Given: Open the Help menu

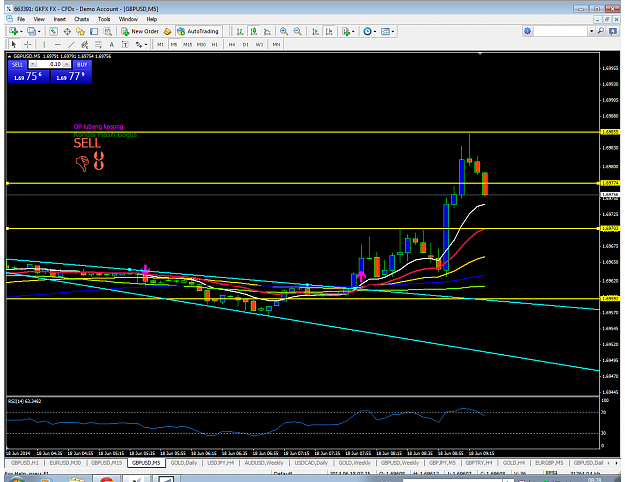Looking at the screenshot, I should click(x=151, y=19).
